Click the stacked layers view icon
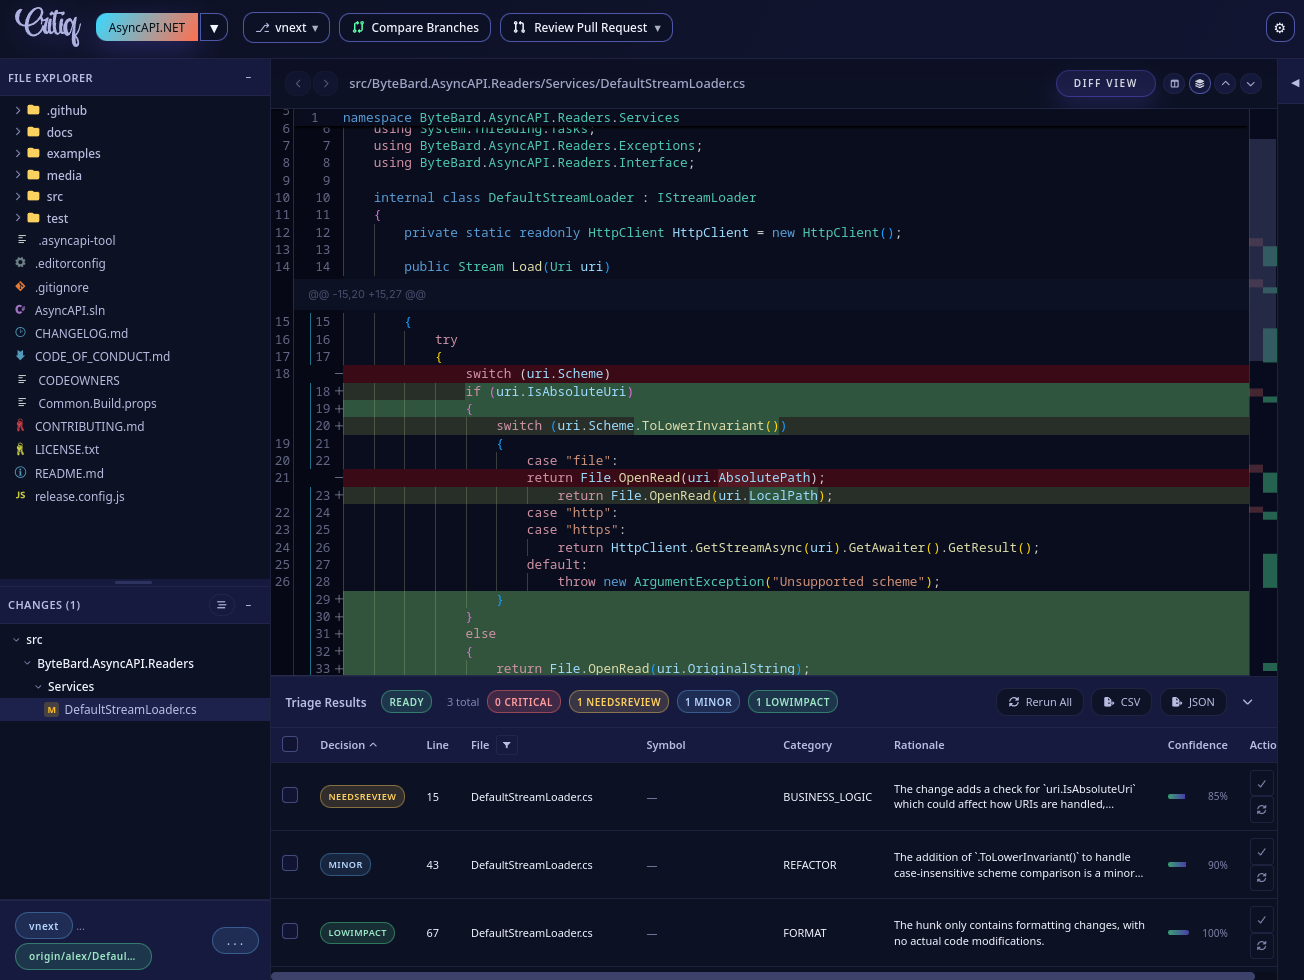Image resolution: width=1304 pixels, height=980 pixels. pos(1199,84)
